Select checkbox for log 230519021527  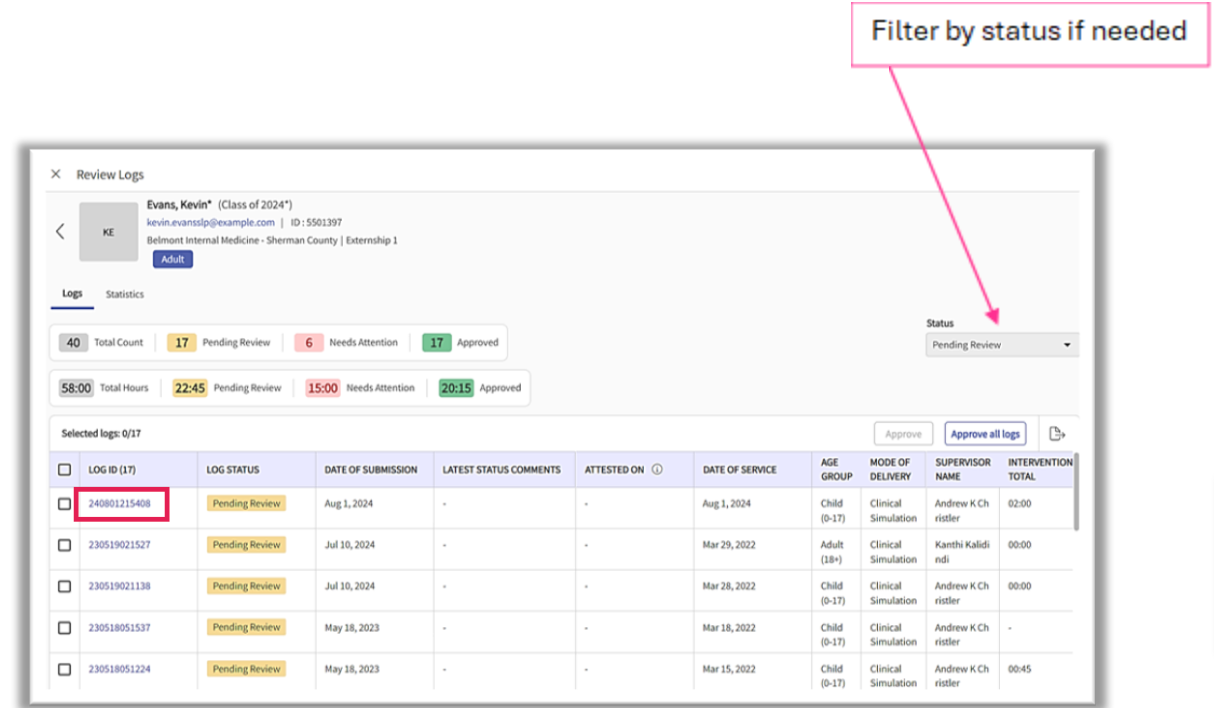tap(65, 545)
